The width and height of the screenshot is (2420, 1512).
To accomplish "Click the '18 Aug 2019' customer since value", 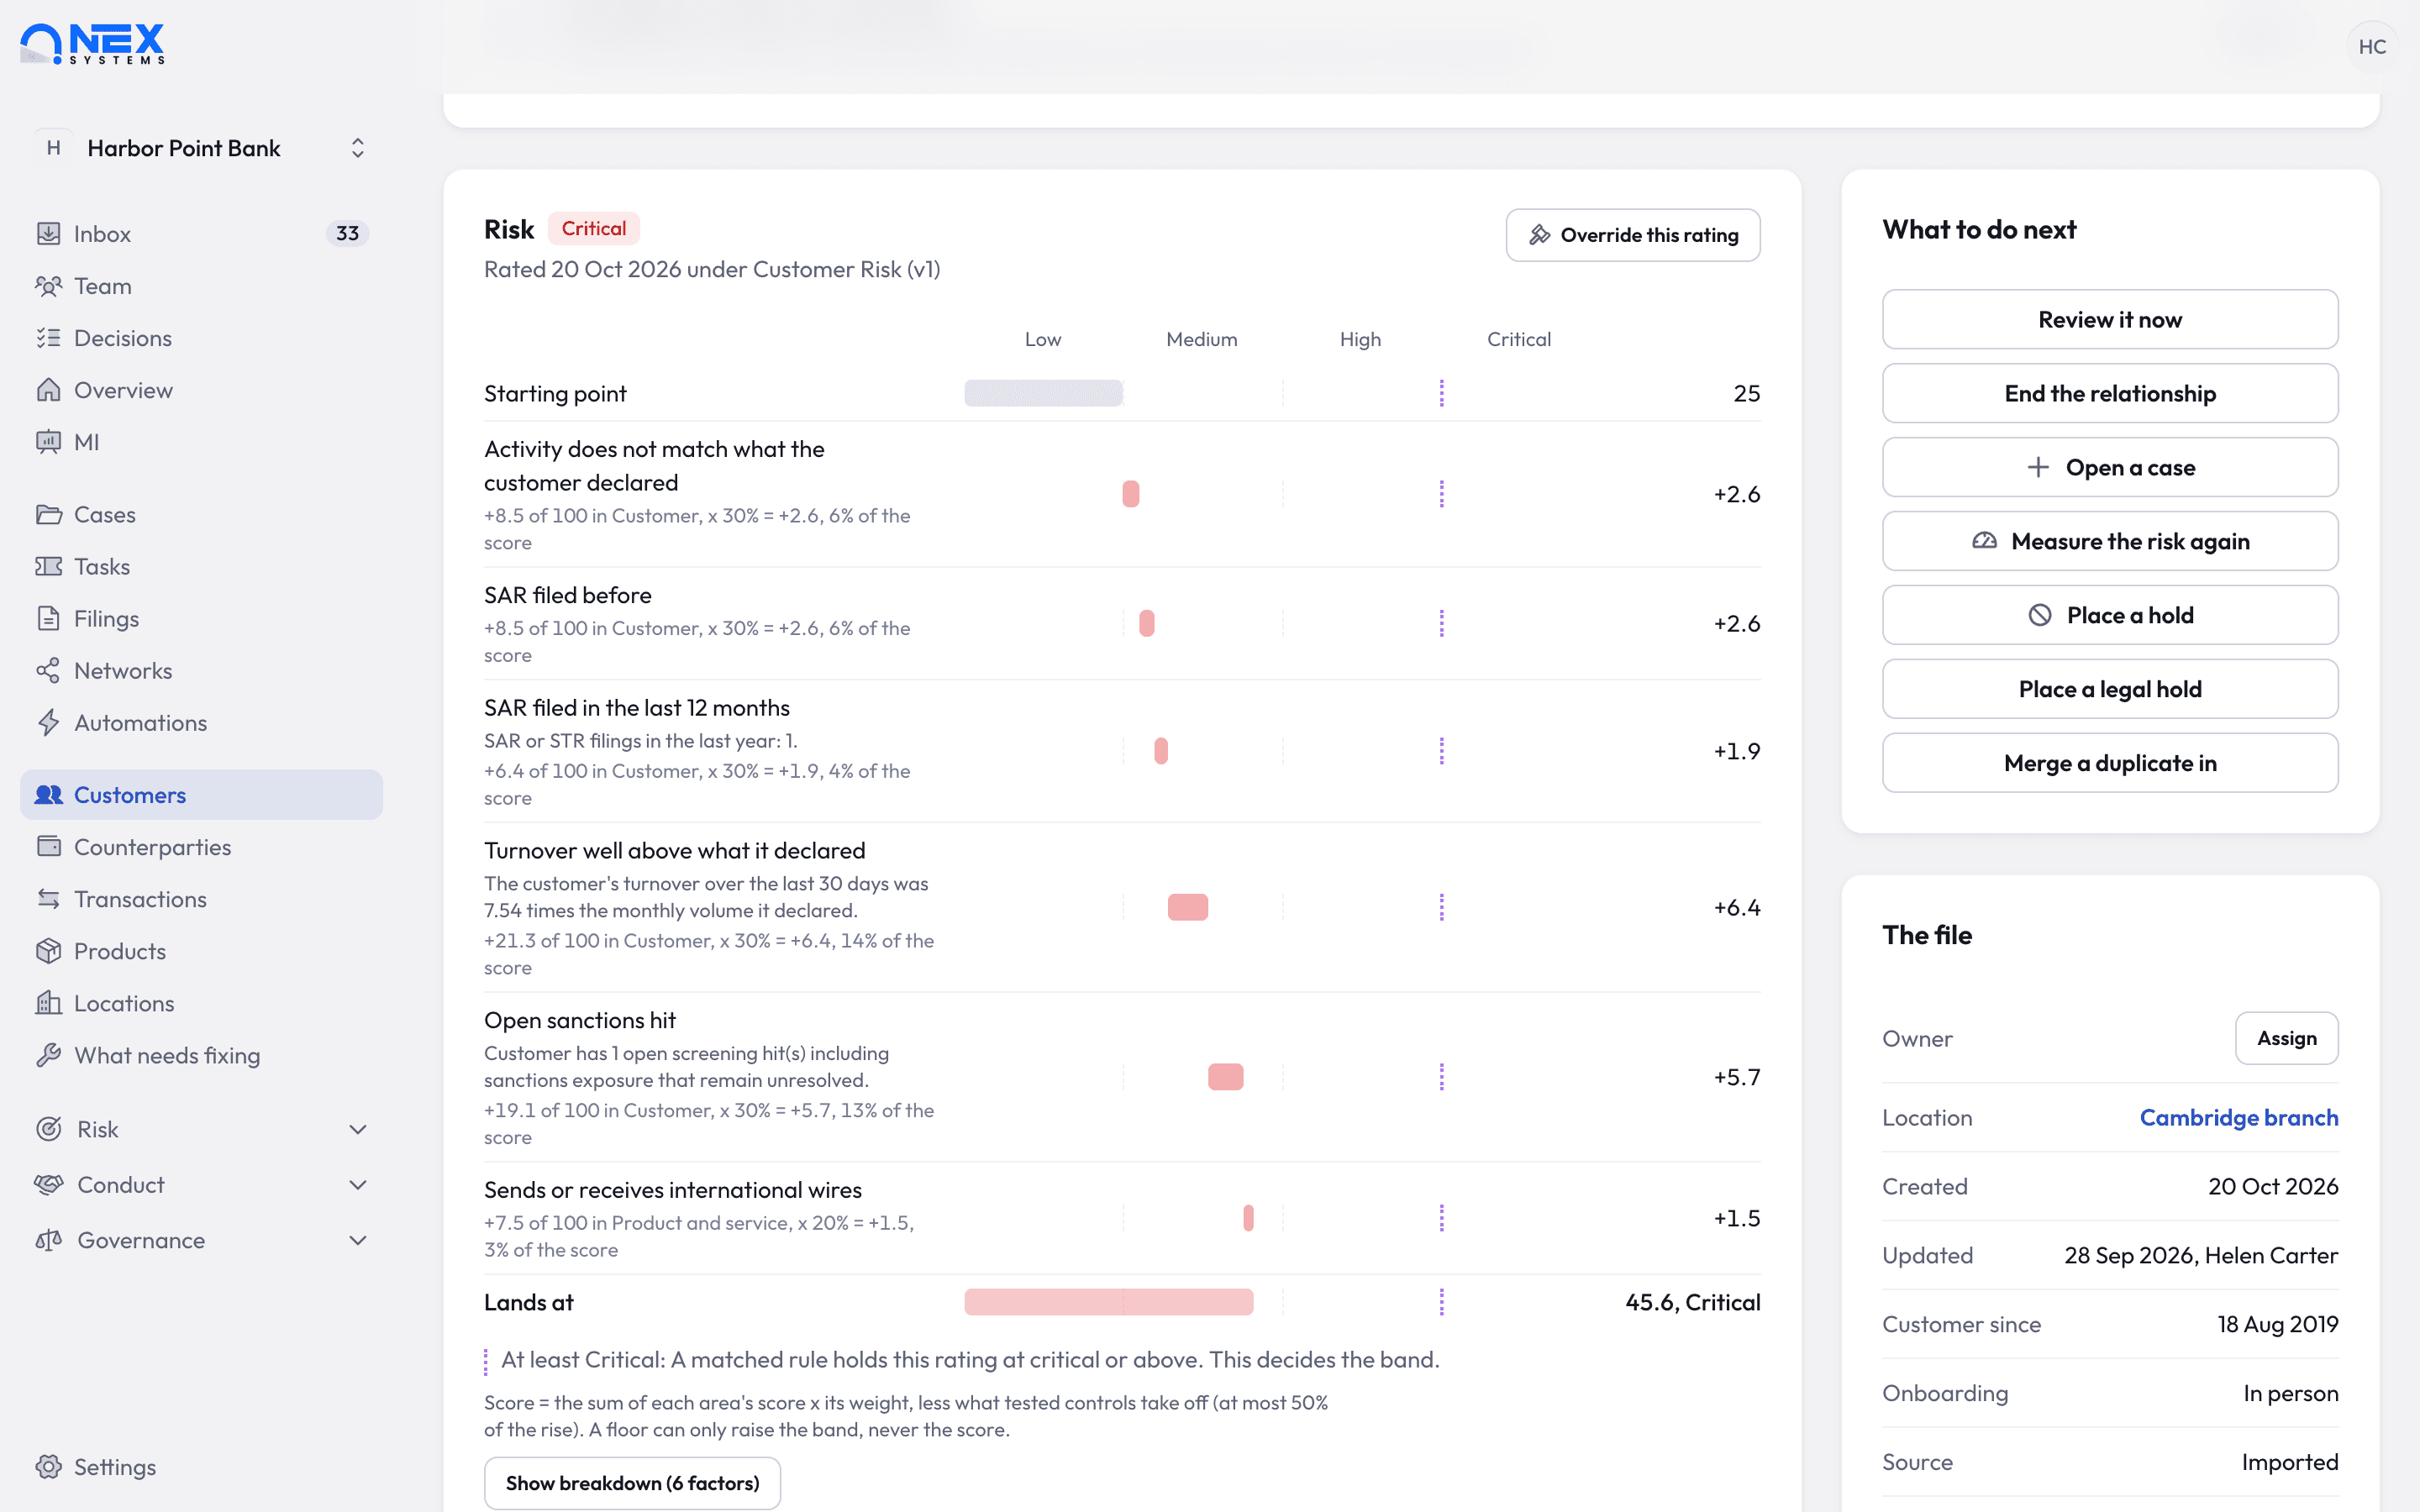I will [2277, 1324].
